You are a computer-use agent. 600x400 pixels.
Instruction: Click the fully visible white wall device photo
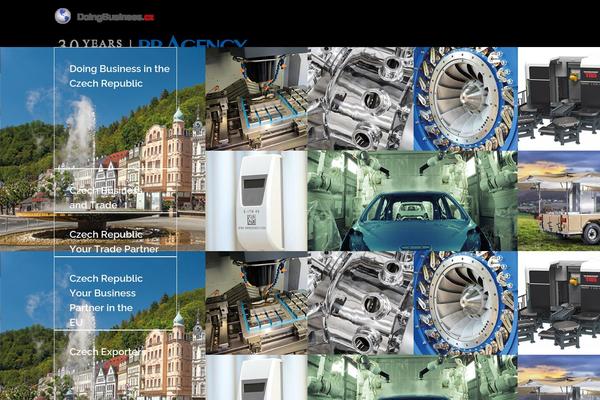pyautogui.click(x=256, y=201)
